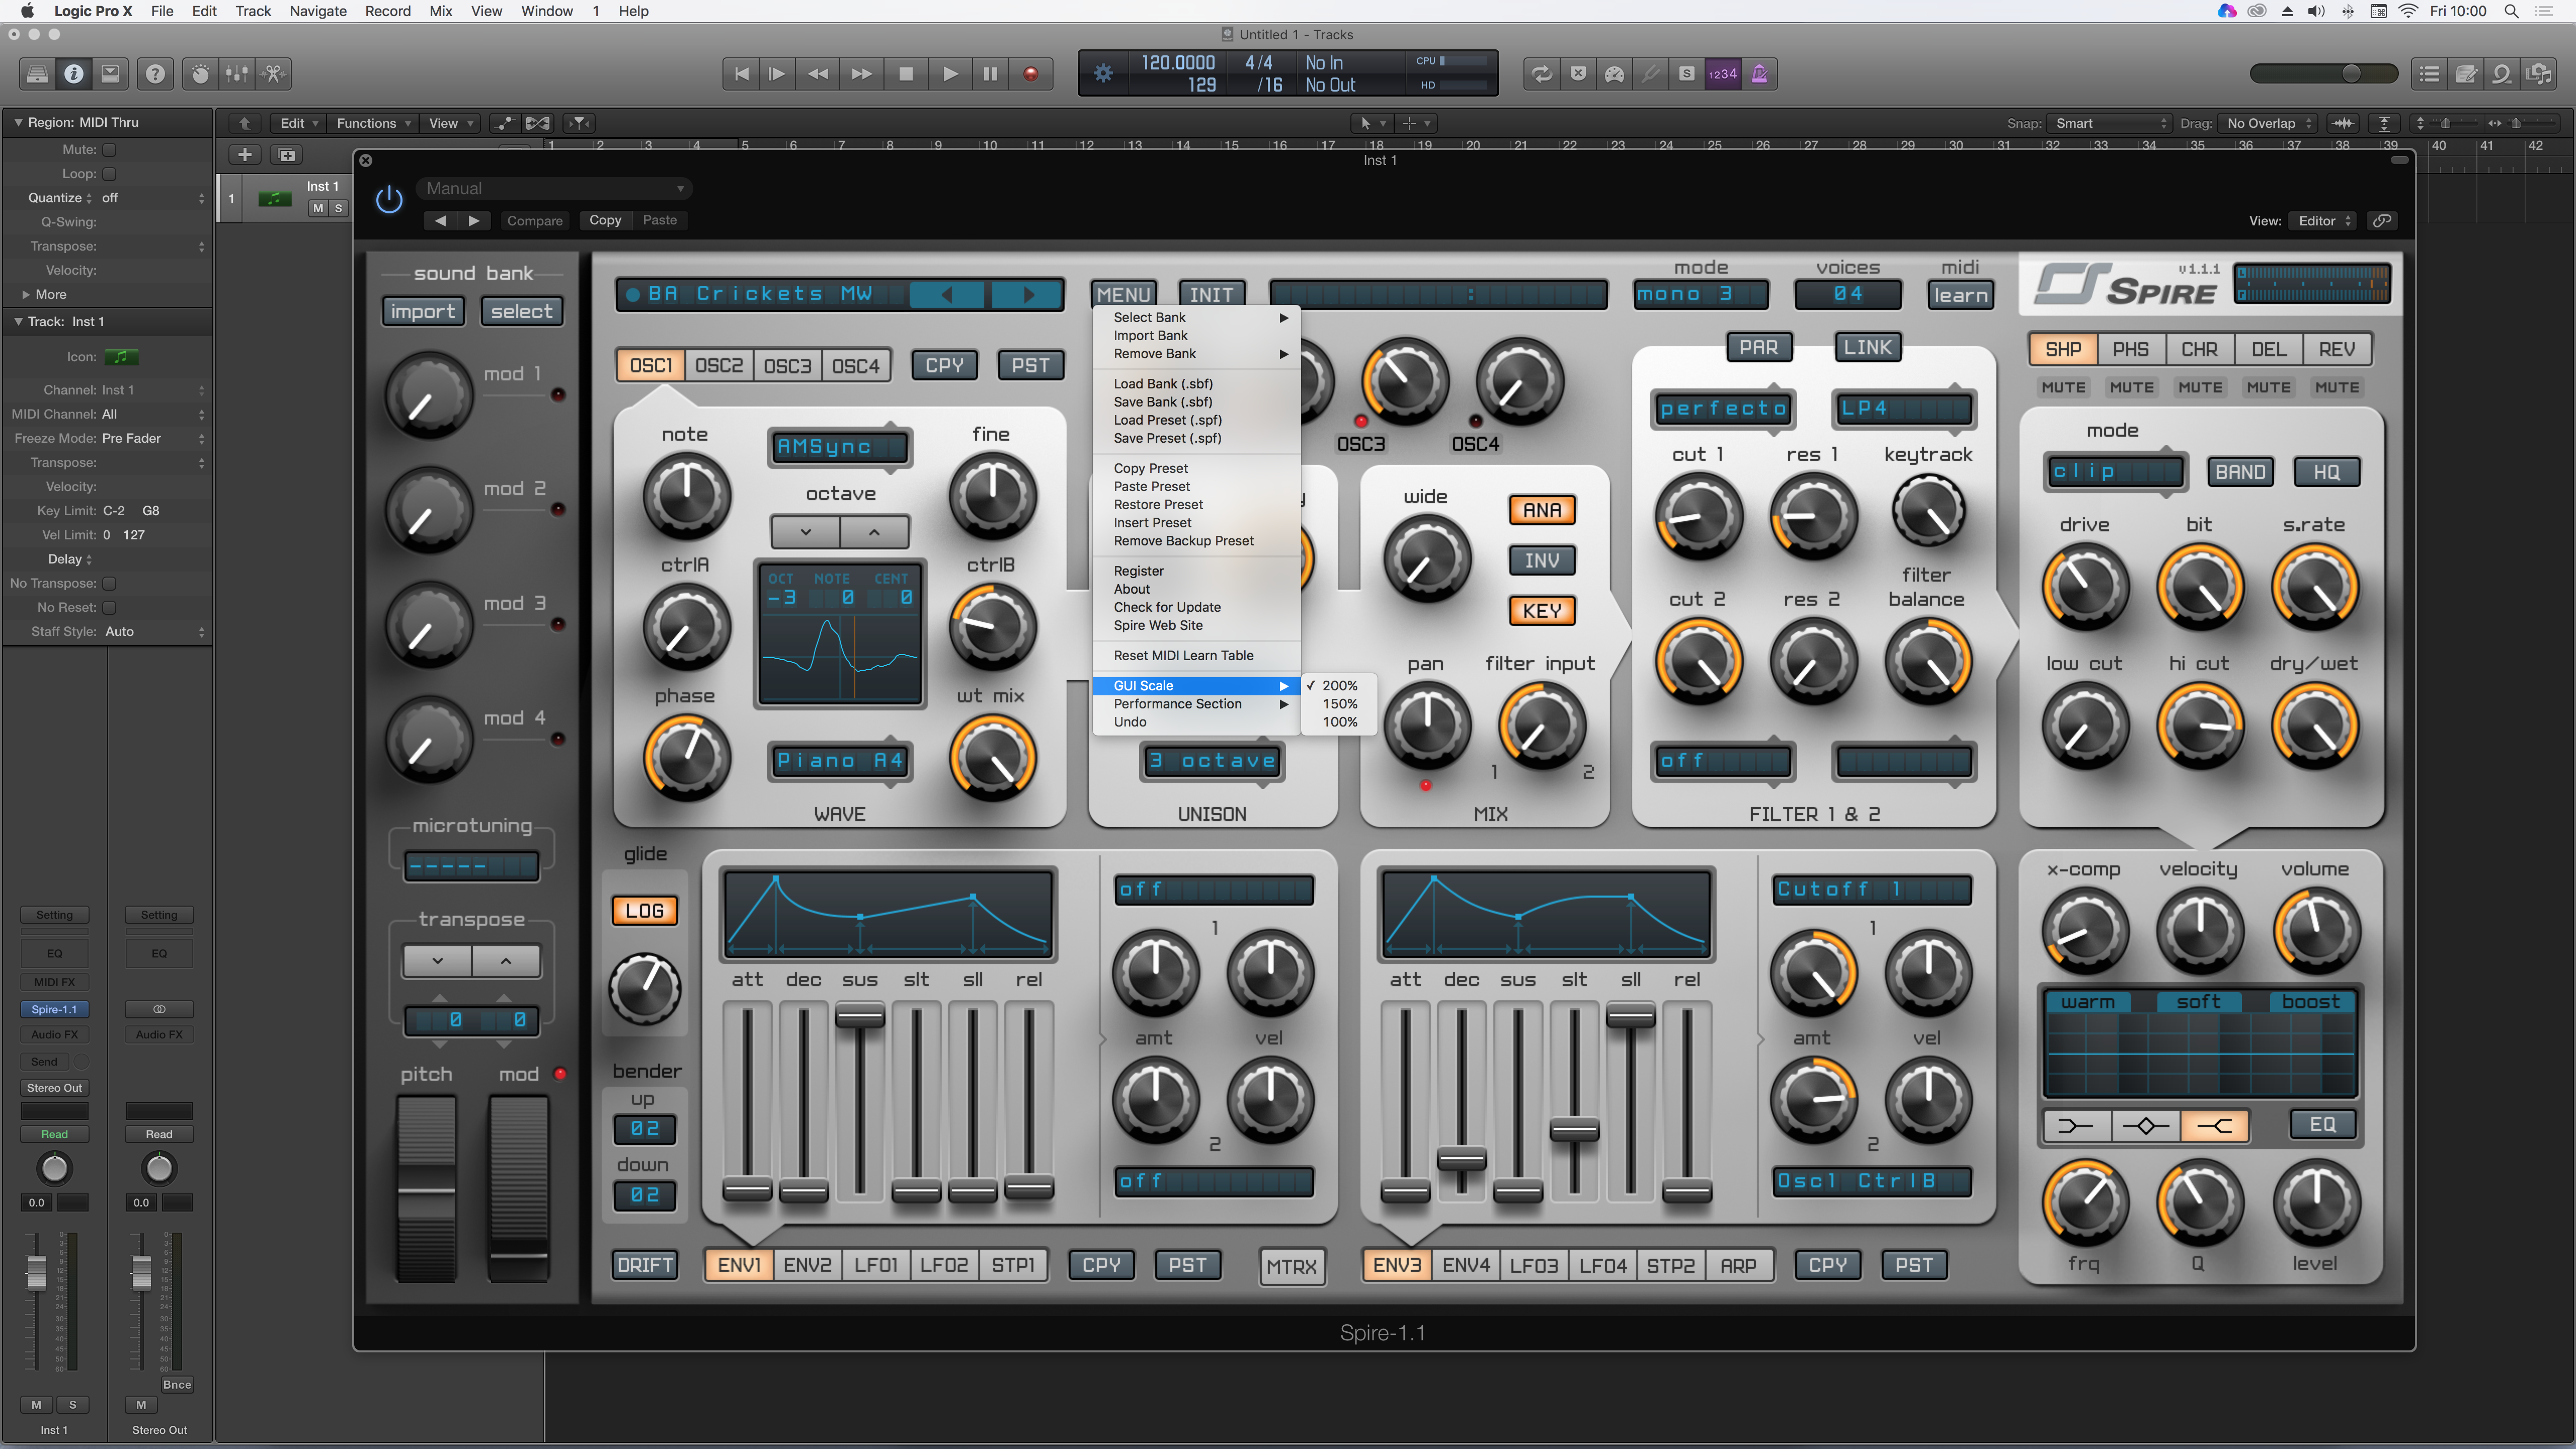Toggle the INV button in MIX section

click(1541, 561)
